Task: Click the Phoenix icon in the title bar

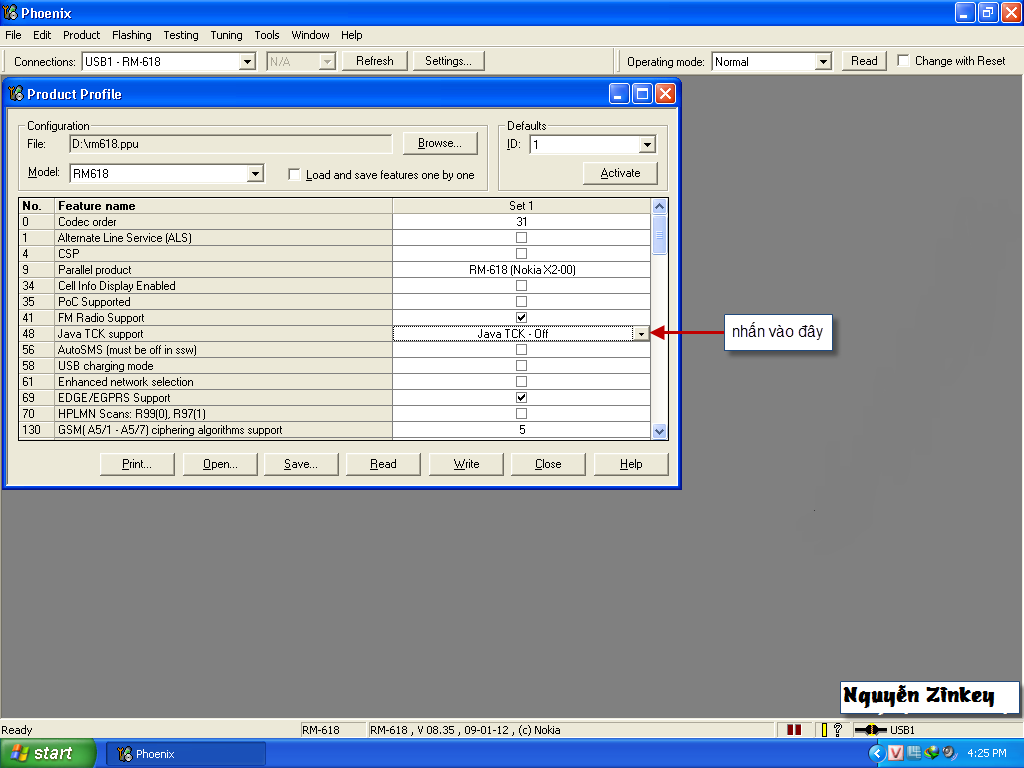Action: [11, 13]
